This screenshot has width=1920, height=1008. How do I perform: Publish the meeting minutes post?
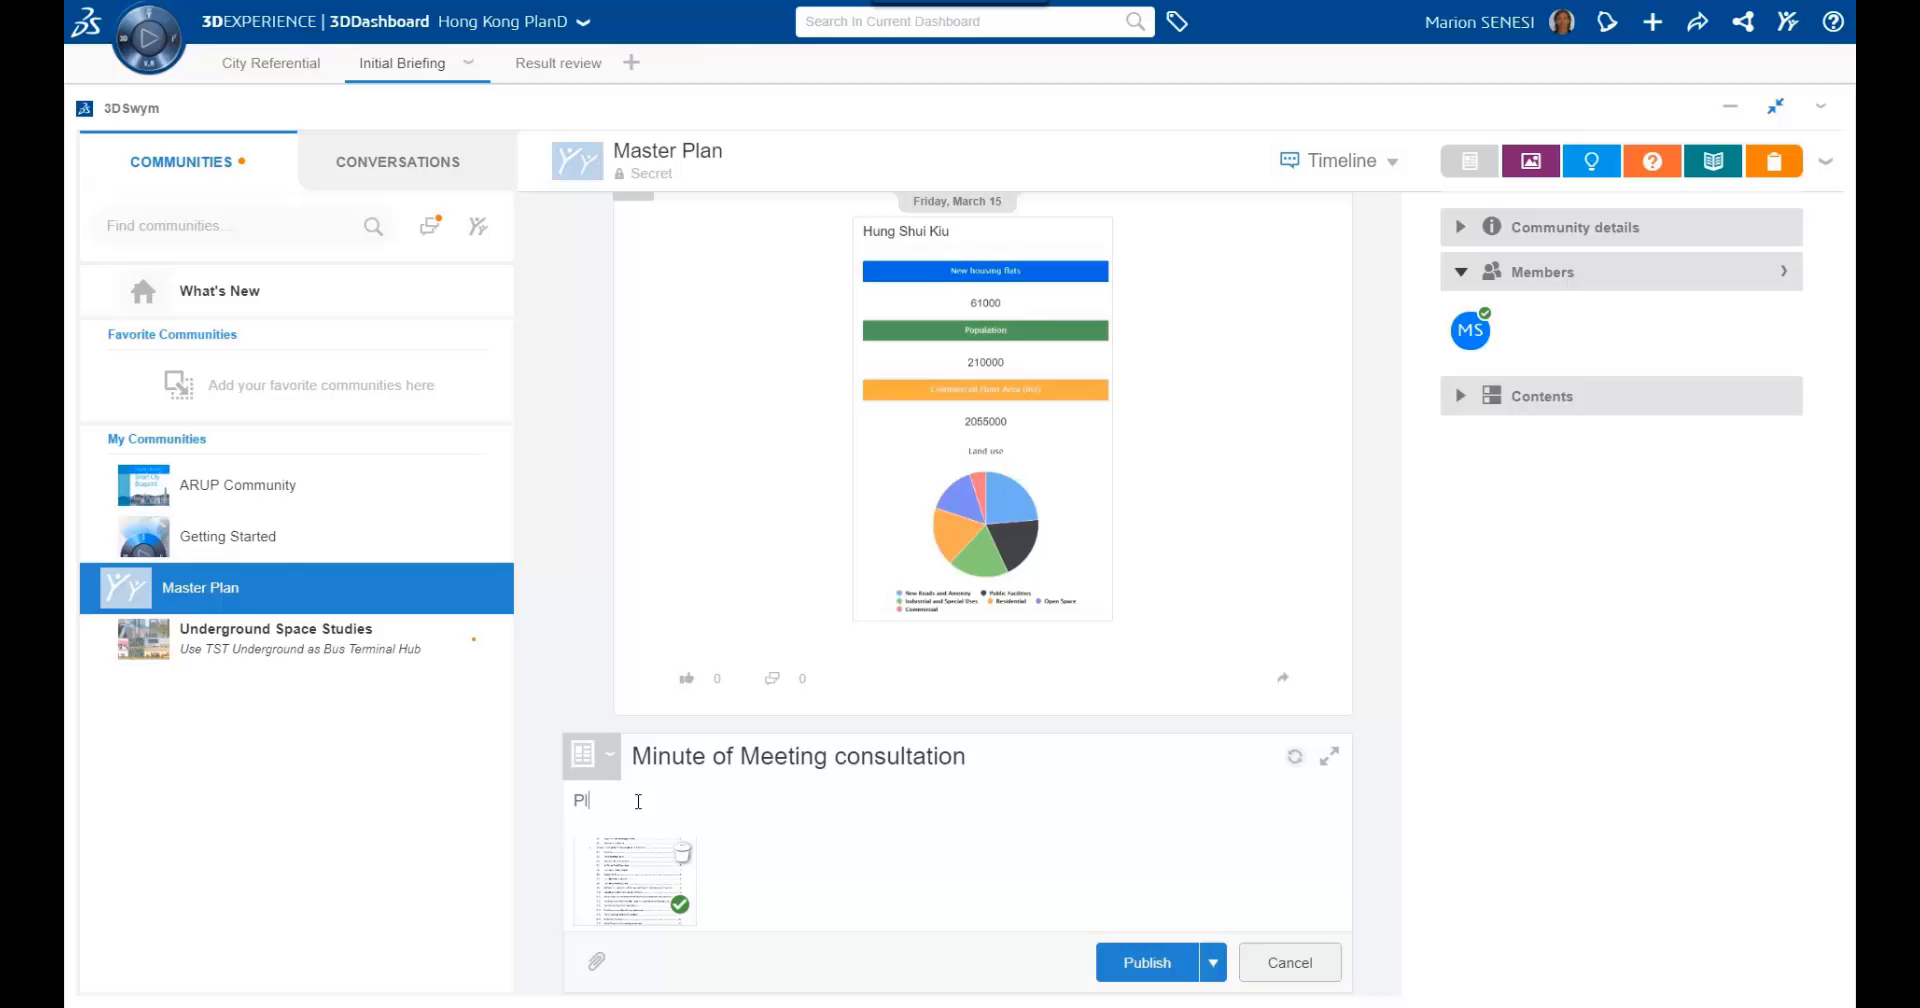(x=1146, y=963)
